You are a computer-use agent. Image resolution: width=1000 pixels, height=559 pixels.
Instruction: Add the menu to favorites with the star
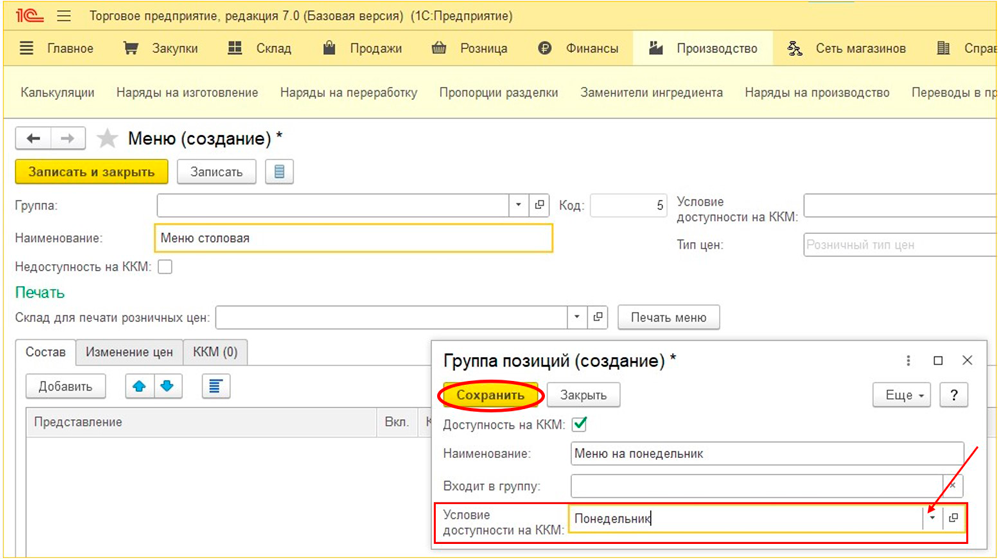coord(107,138)
